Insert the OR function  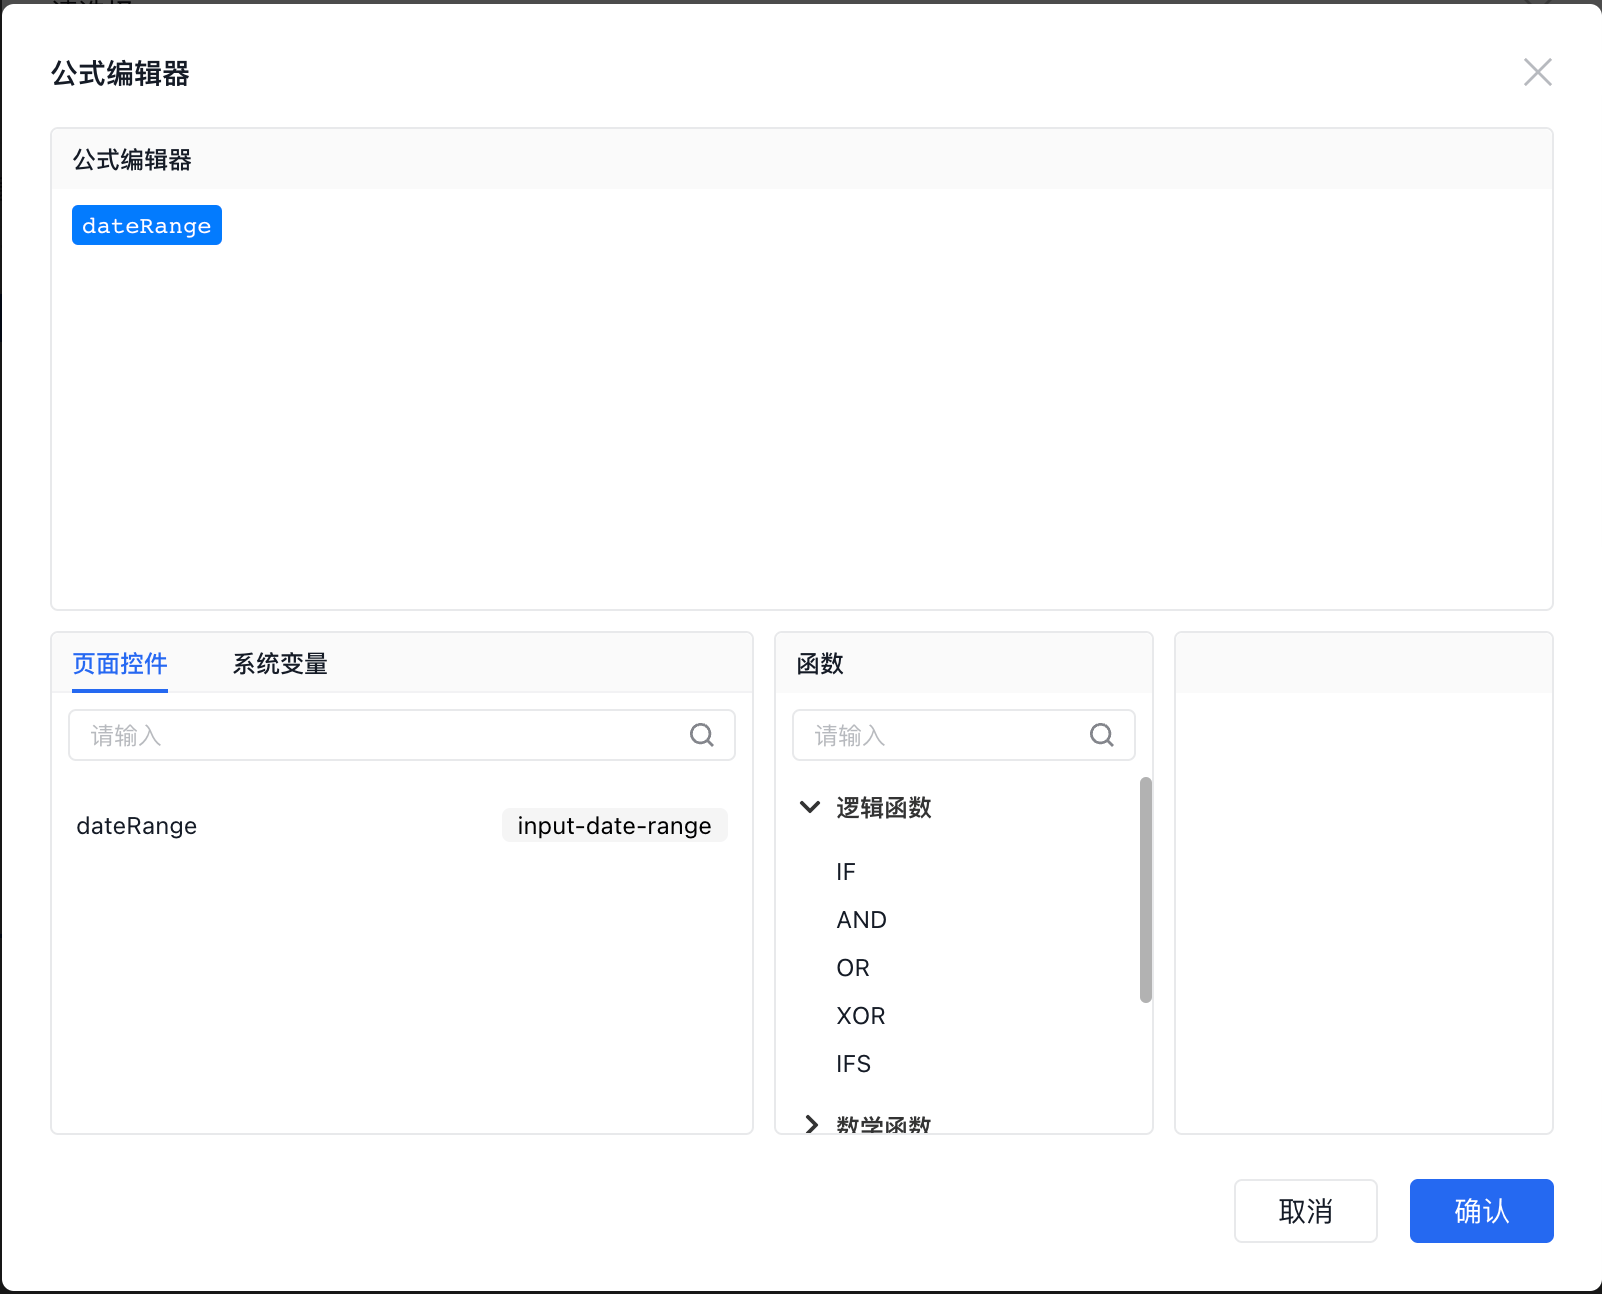[x=853, y=968]
